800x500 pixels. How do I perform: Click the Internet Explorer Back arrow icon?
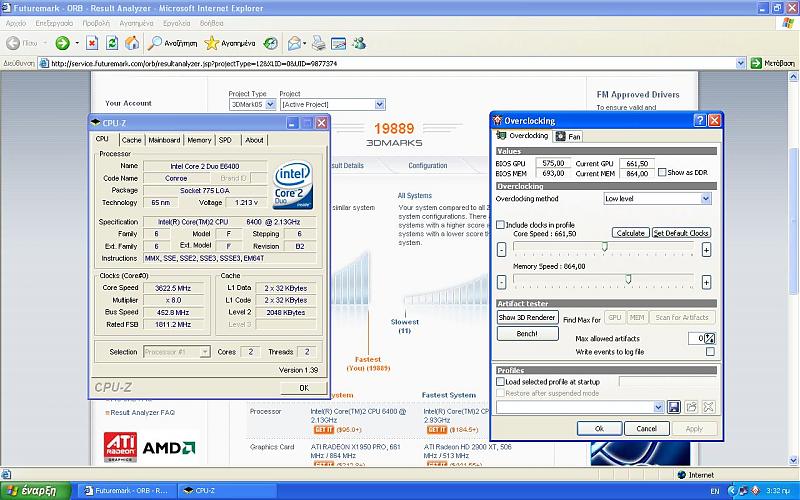coord(13,43)
